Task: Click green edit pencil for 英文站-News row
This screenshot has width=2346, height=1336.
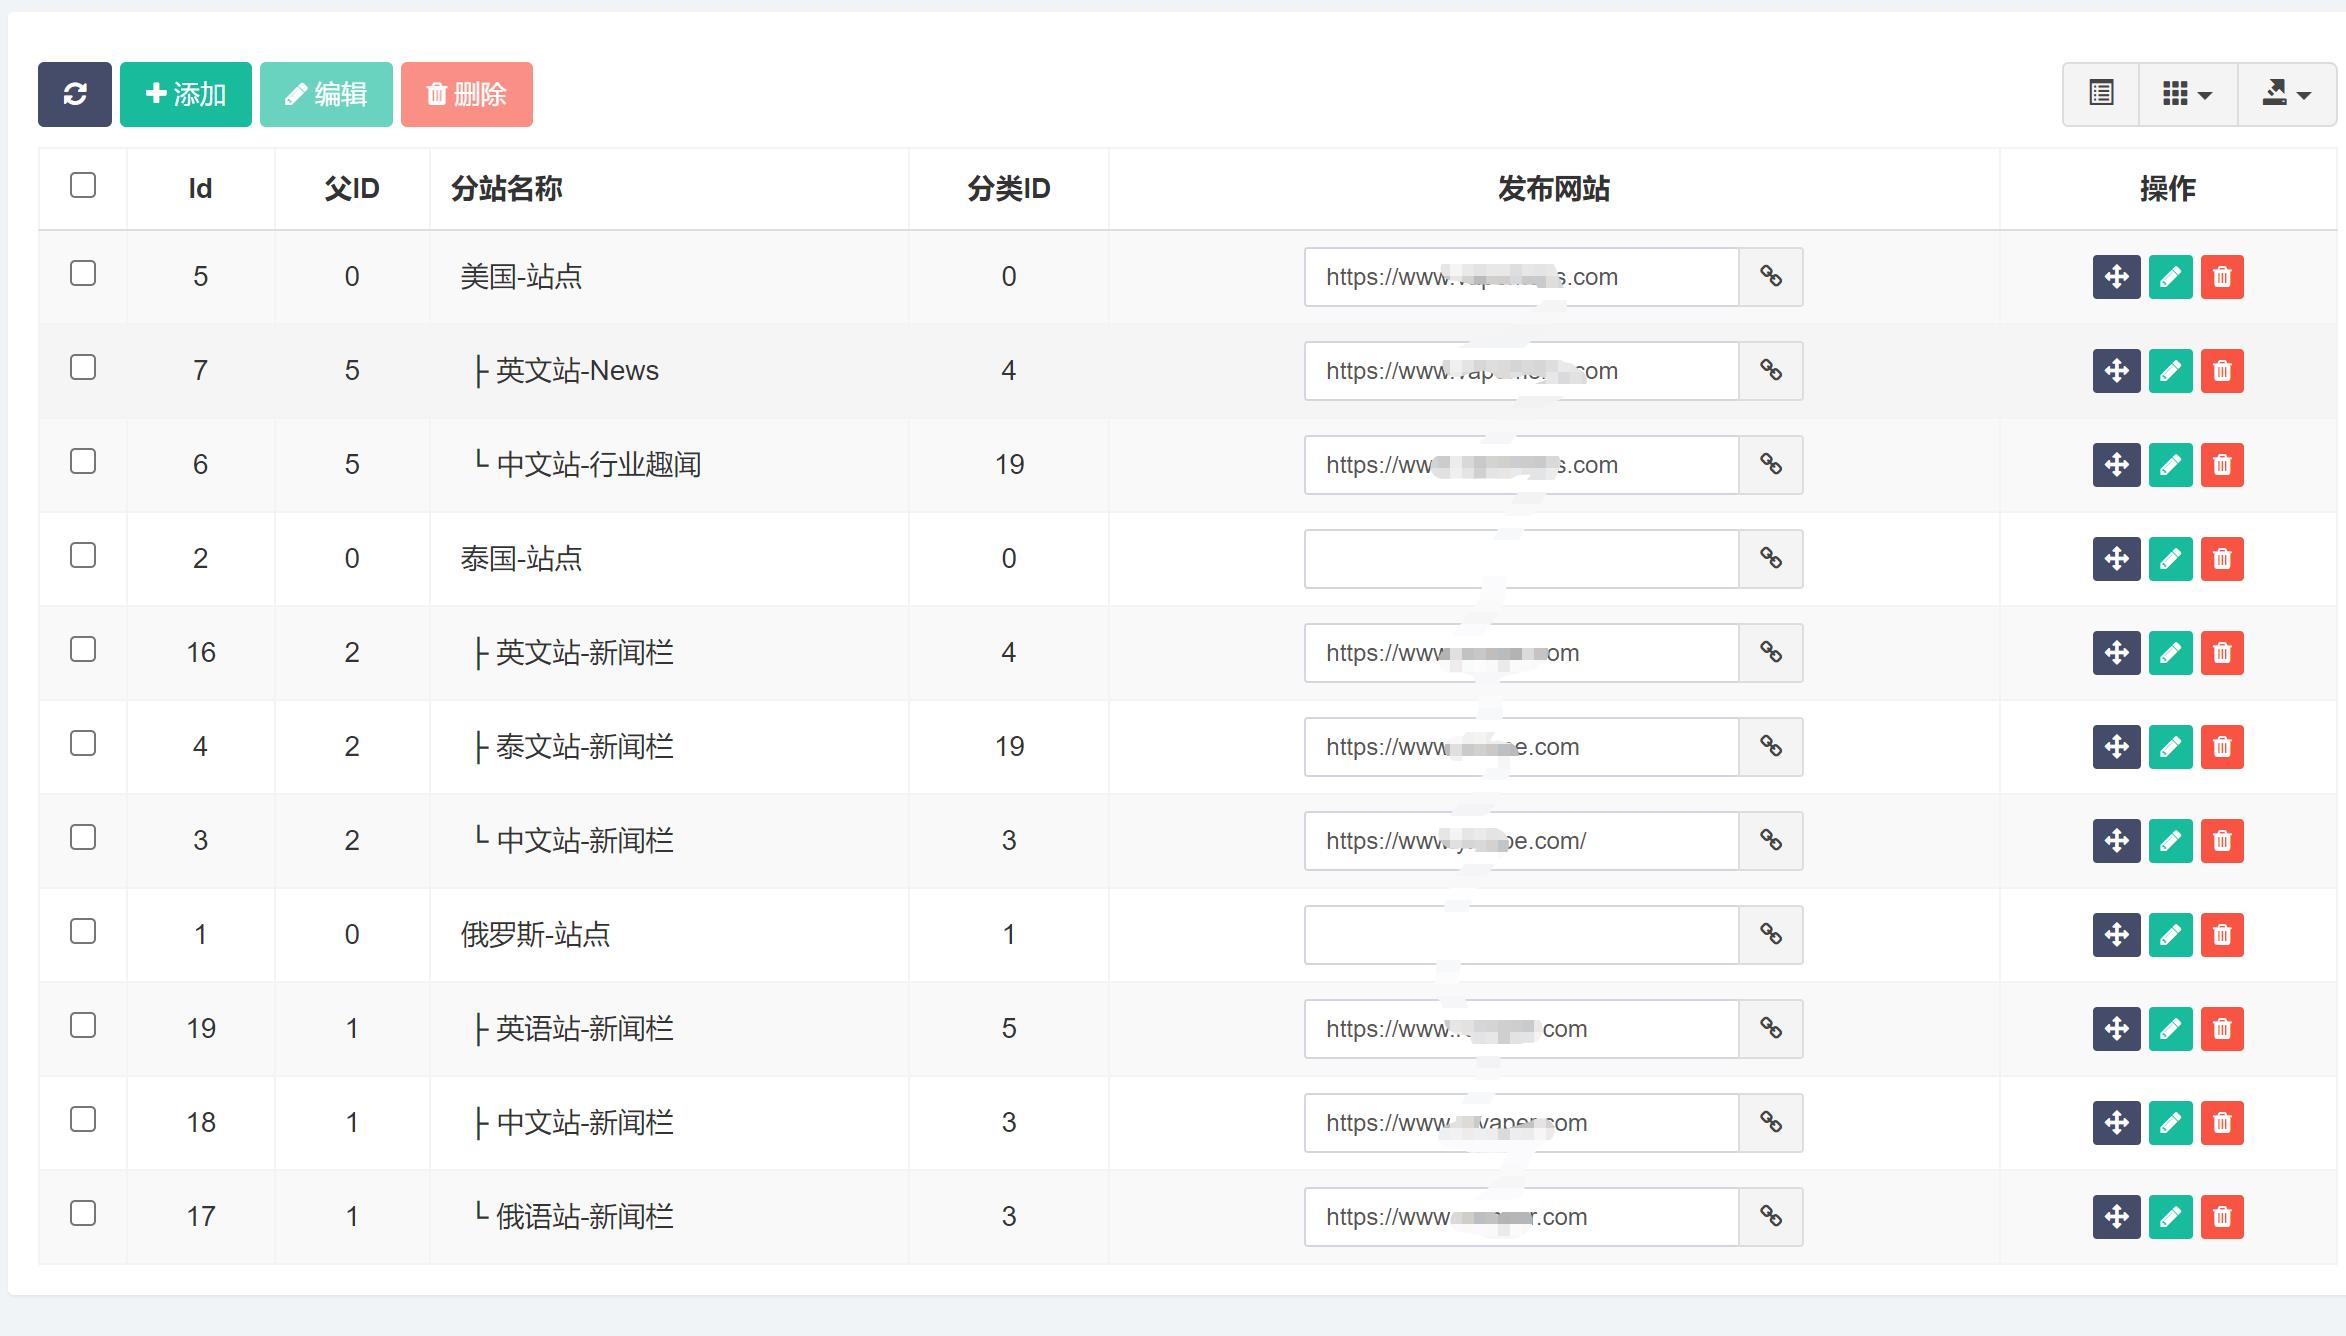Action: pyautogui.click(x=2170, y=371)
